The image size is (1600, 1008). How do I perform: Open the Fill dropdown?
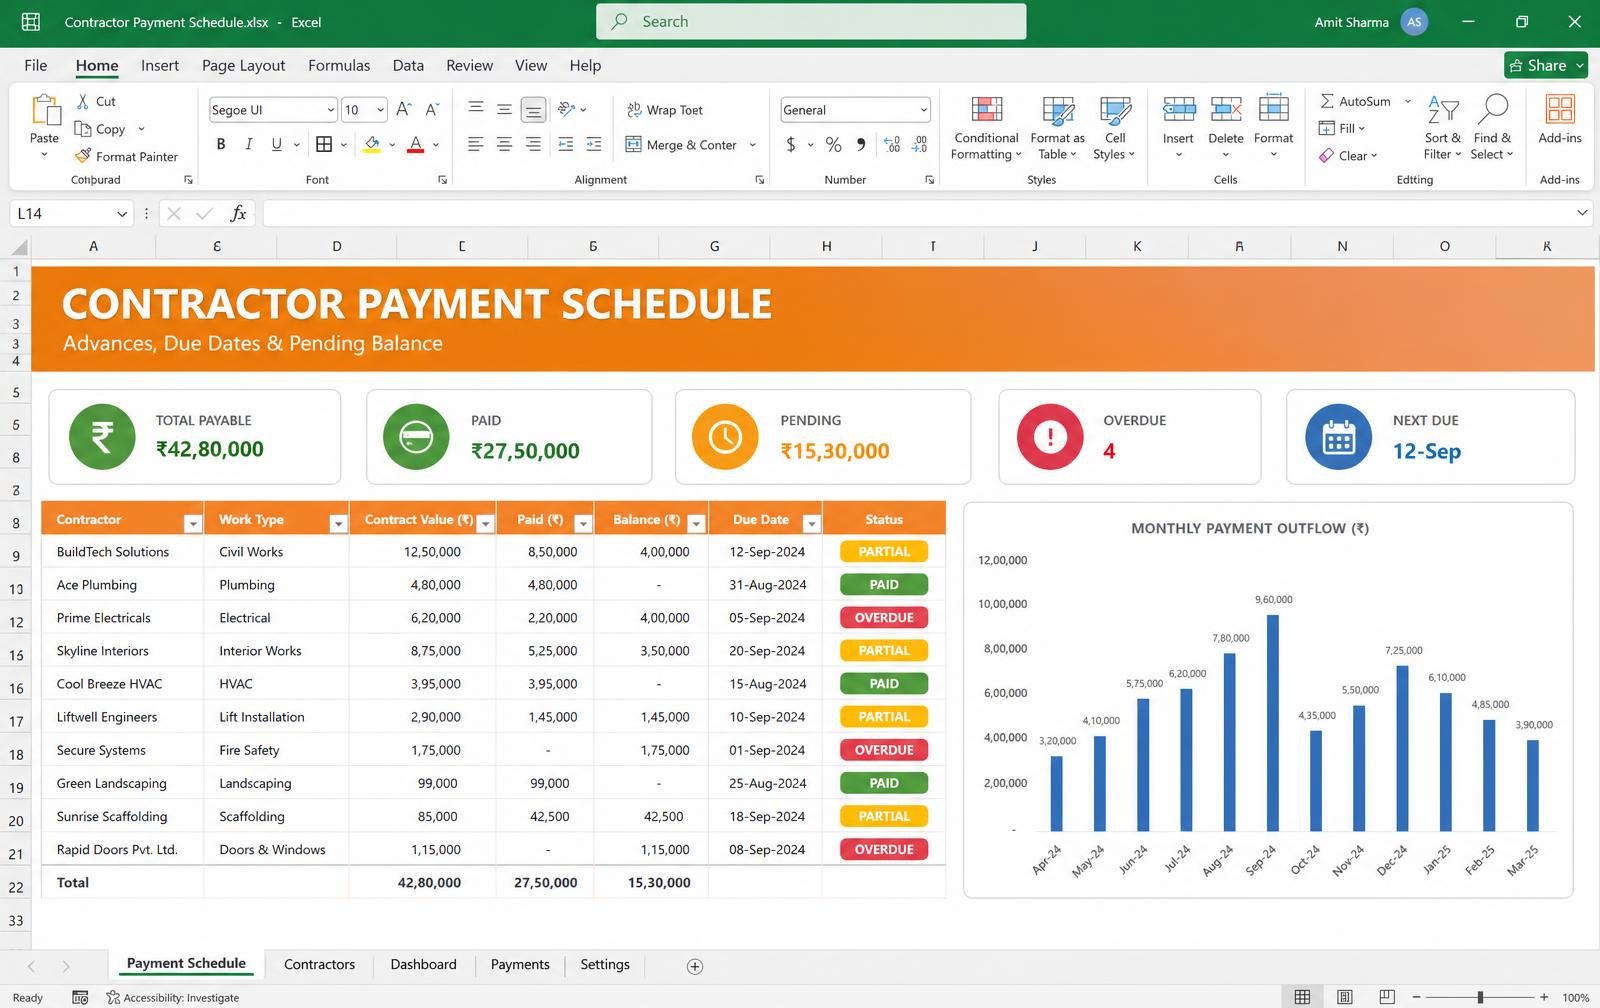(x=1342, y=128)
